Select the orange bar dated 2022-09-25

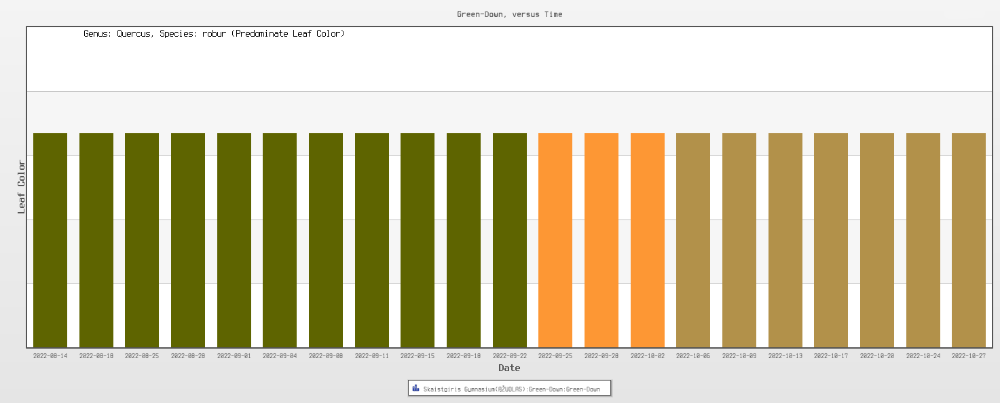coord(555,240)
